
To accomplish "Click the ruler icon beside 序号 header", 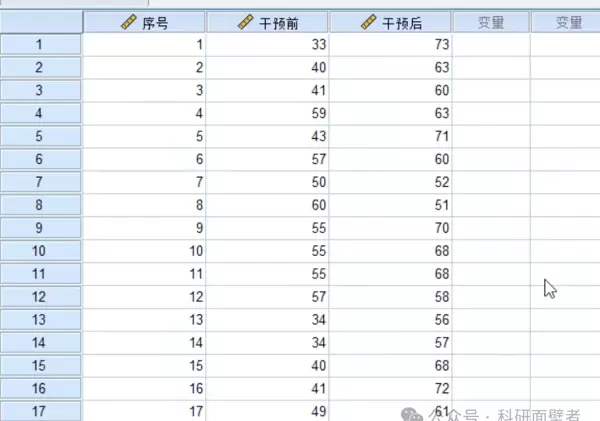I will 127,22.
